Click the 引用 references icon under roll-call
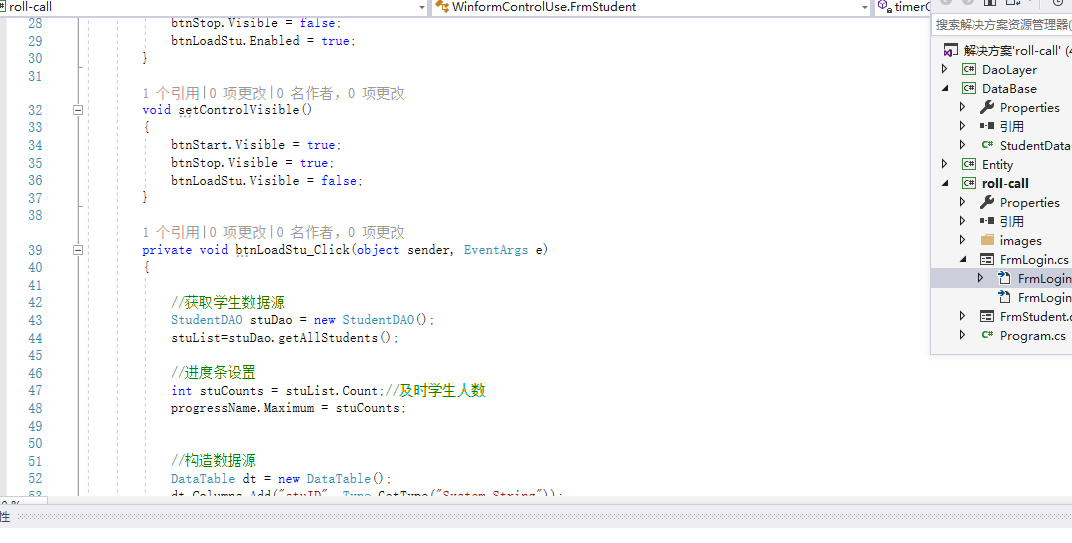 (x=987, y=221)
